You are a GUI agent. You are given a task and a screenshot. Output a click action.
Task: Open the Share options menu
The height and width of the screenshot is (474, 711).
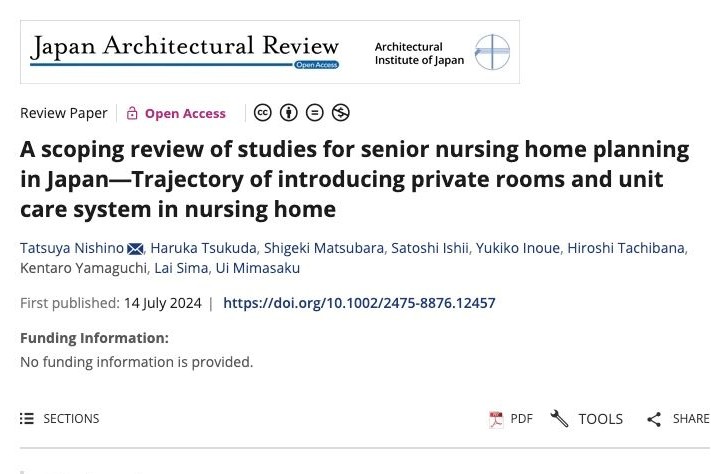[677, 419]
